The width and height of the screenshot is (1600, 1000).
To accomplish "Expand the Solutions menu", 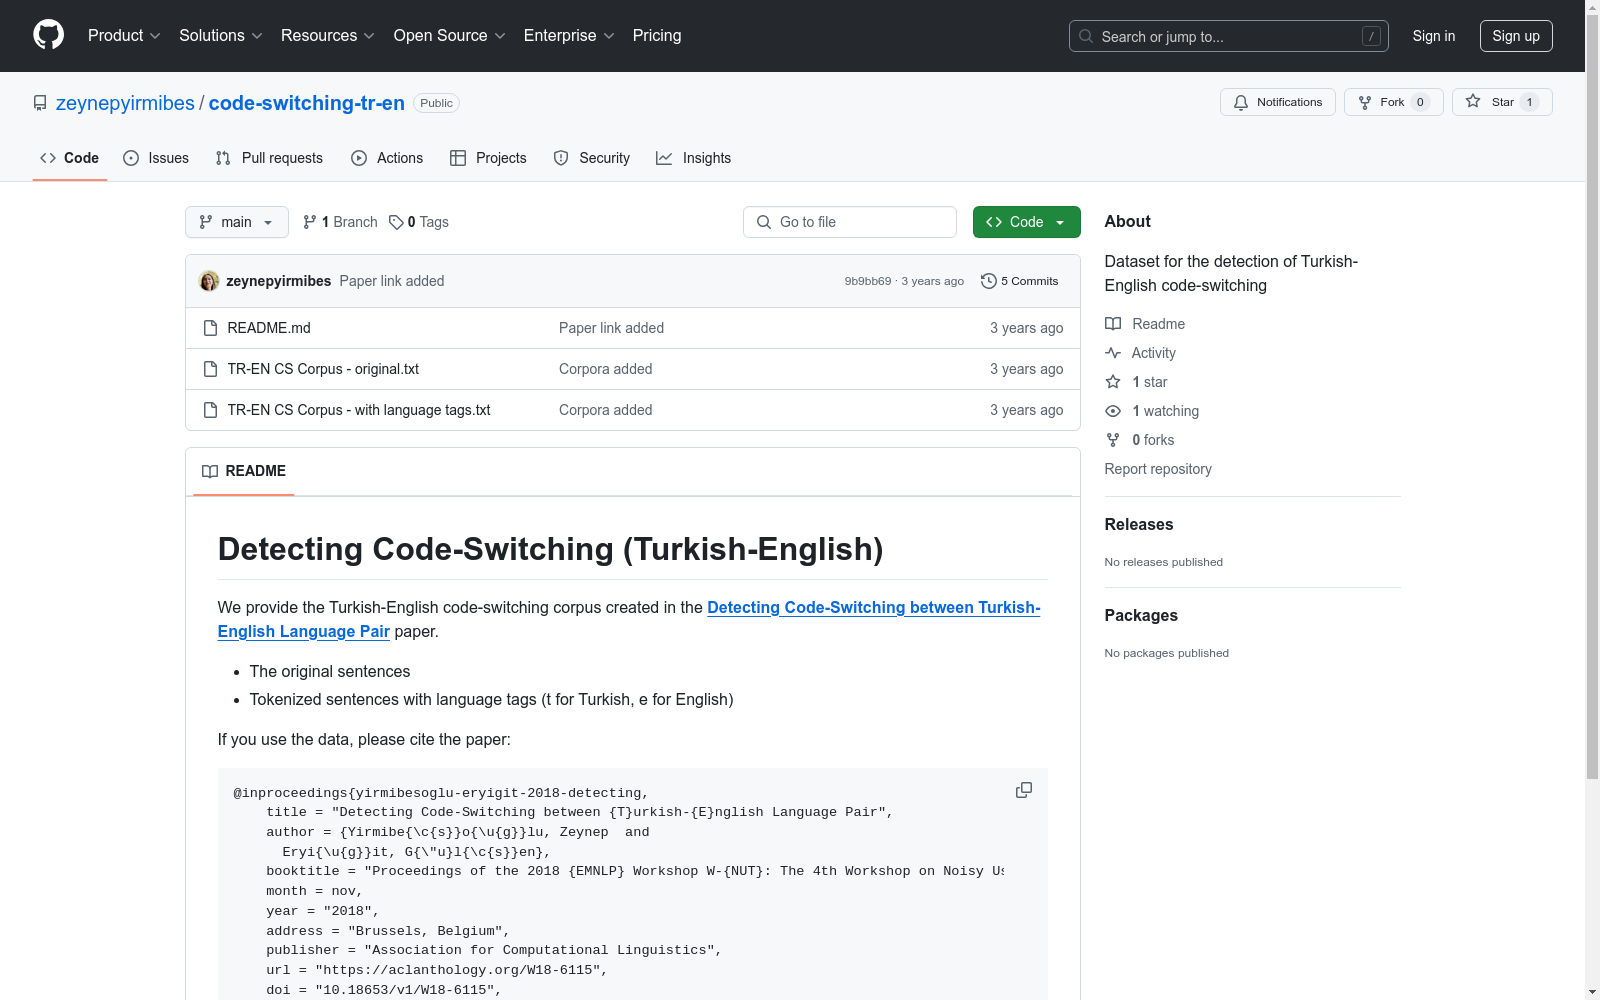I will click(221, 36).
